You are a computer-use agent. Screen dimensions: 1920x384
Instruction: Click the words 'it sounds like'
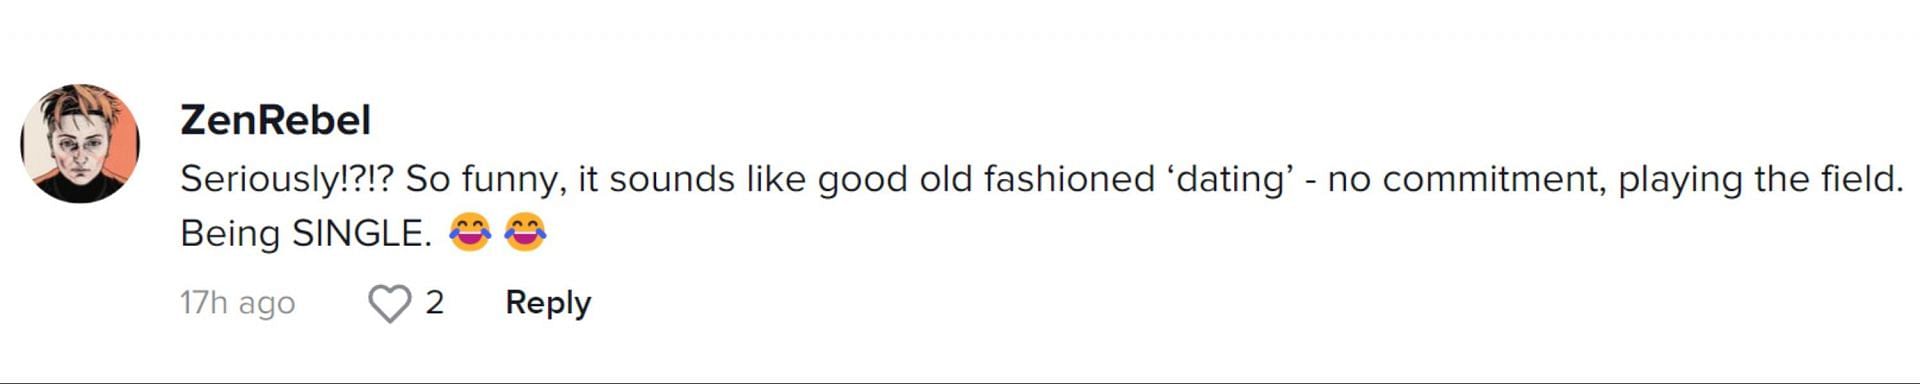coord(693,179)
